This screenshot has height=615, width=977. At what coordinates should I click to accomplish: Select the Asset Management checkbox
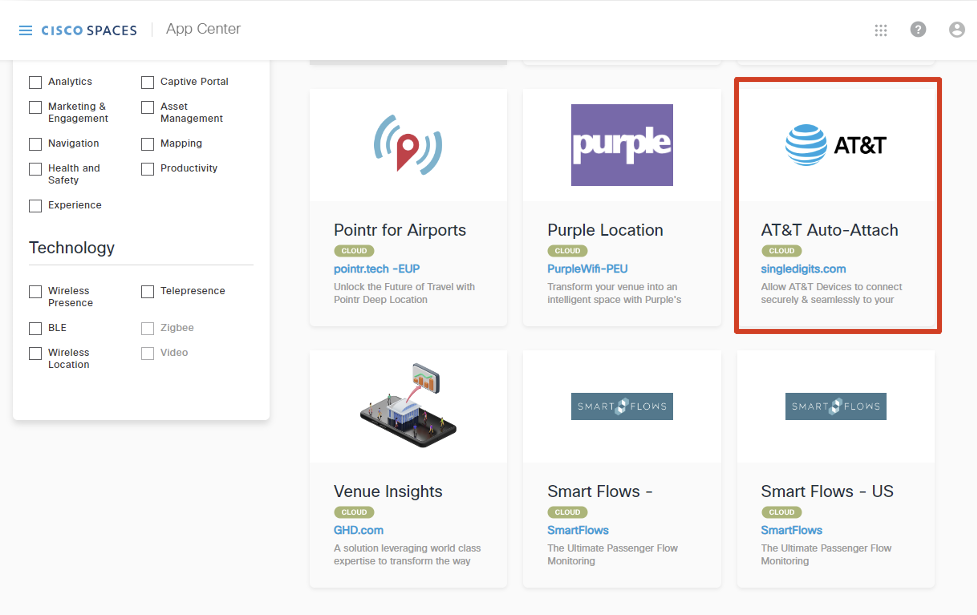(148, 107)
